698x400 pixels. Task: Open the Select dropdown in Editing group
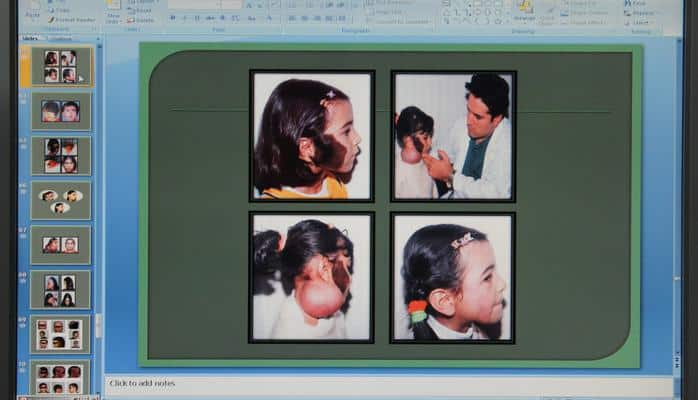click(638, 21)
